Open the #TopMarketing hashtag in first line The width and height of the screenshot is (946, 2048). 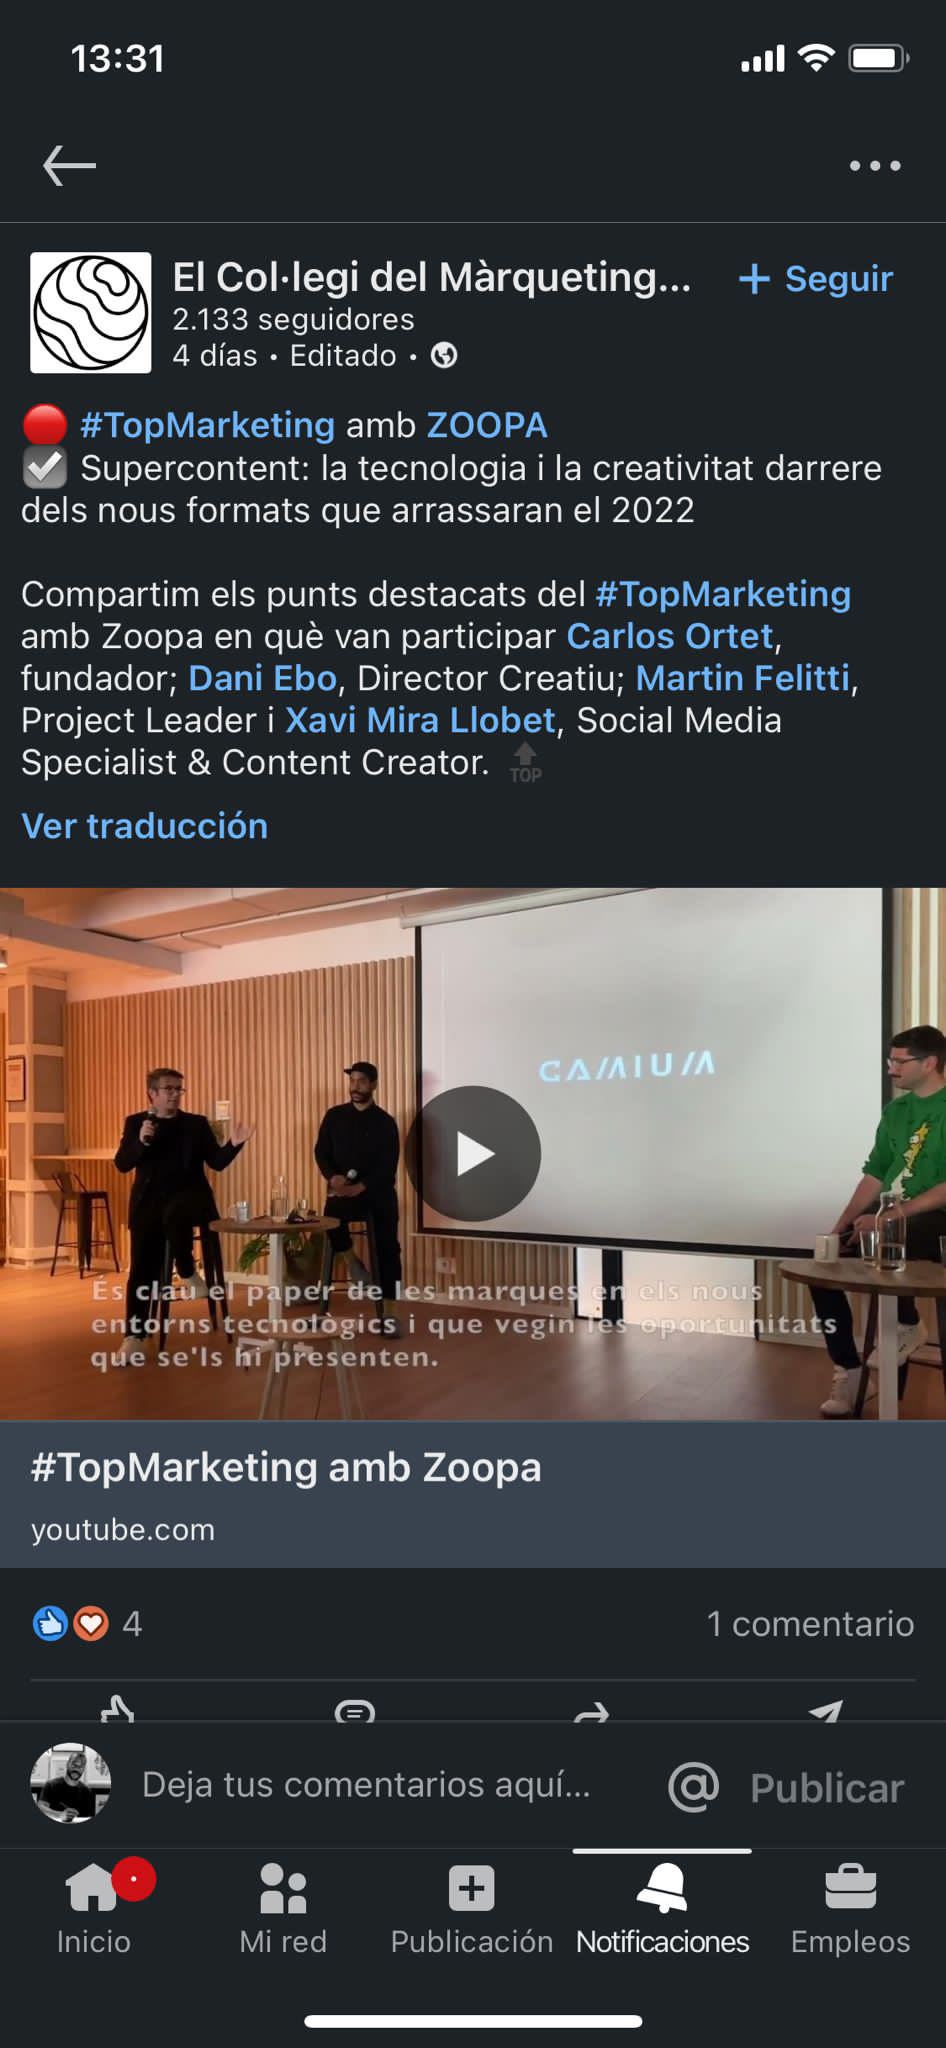[x=207, y=425]
